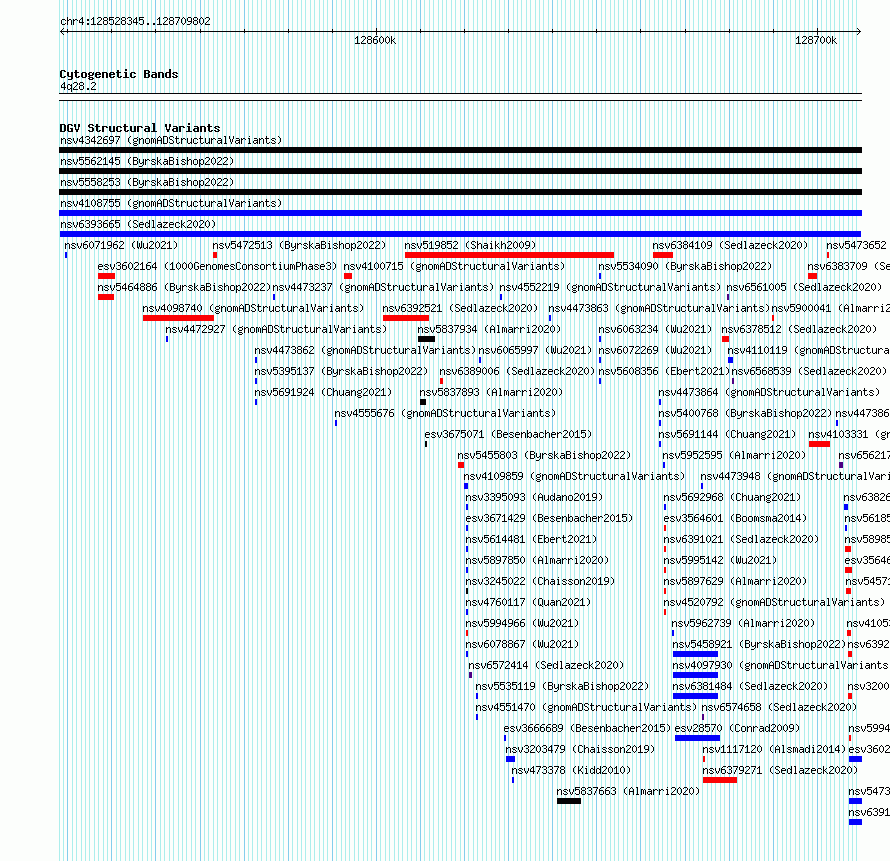Viewport: 890px width, 861px height.
Task: Open the nsv4473863 gnomADStructuralVariants variant
Action: coord(659,308)
